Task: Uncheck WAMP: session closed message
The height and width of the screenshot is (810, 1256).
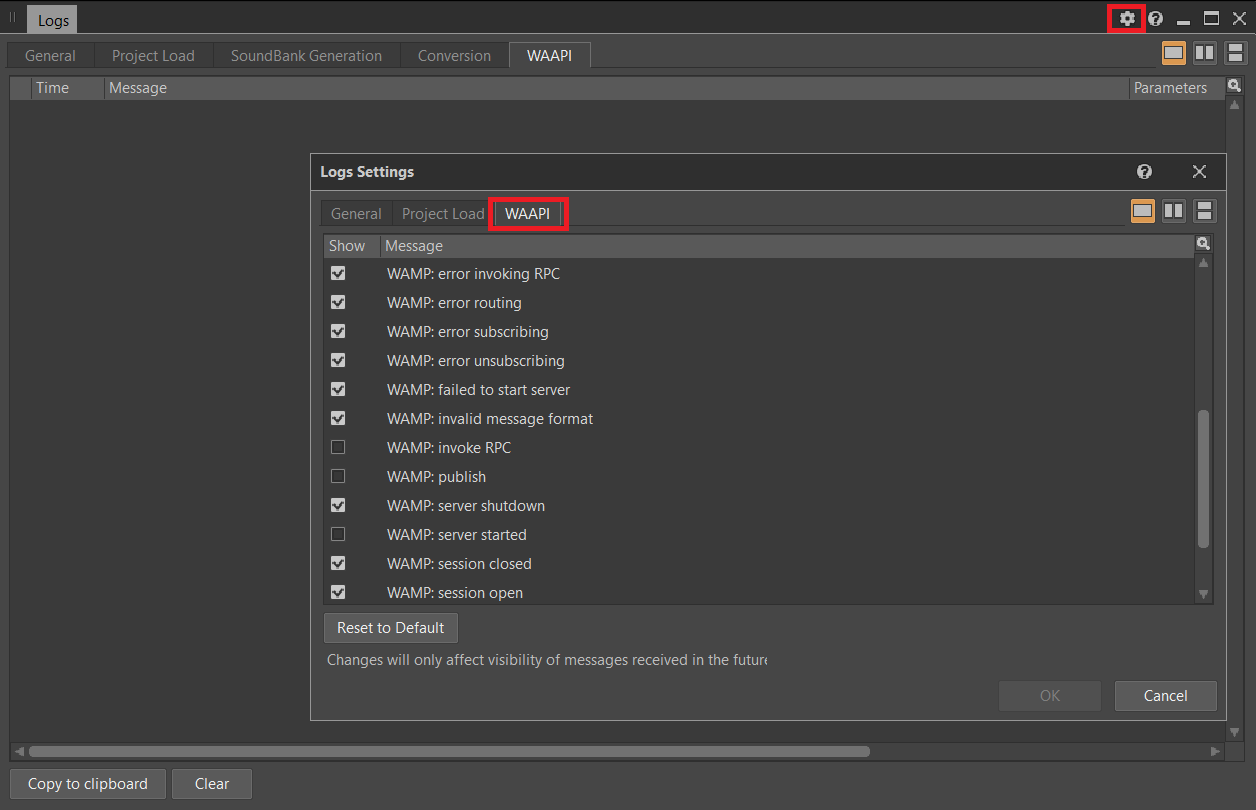Action: (x=338, y=563)
